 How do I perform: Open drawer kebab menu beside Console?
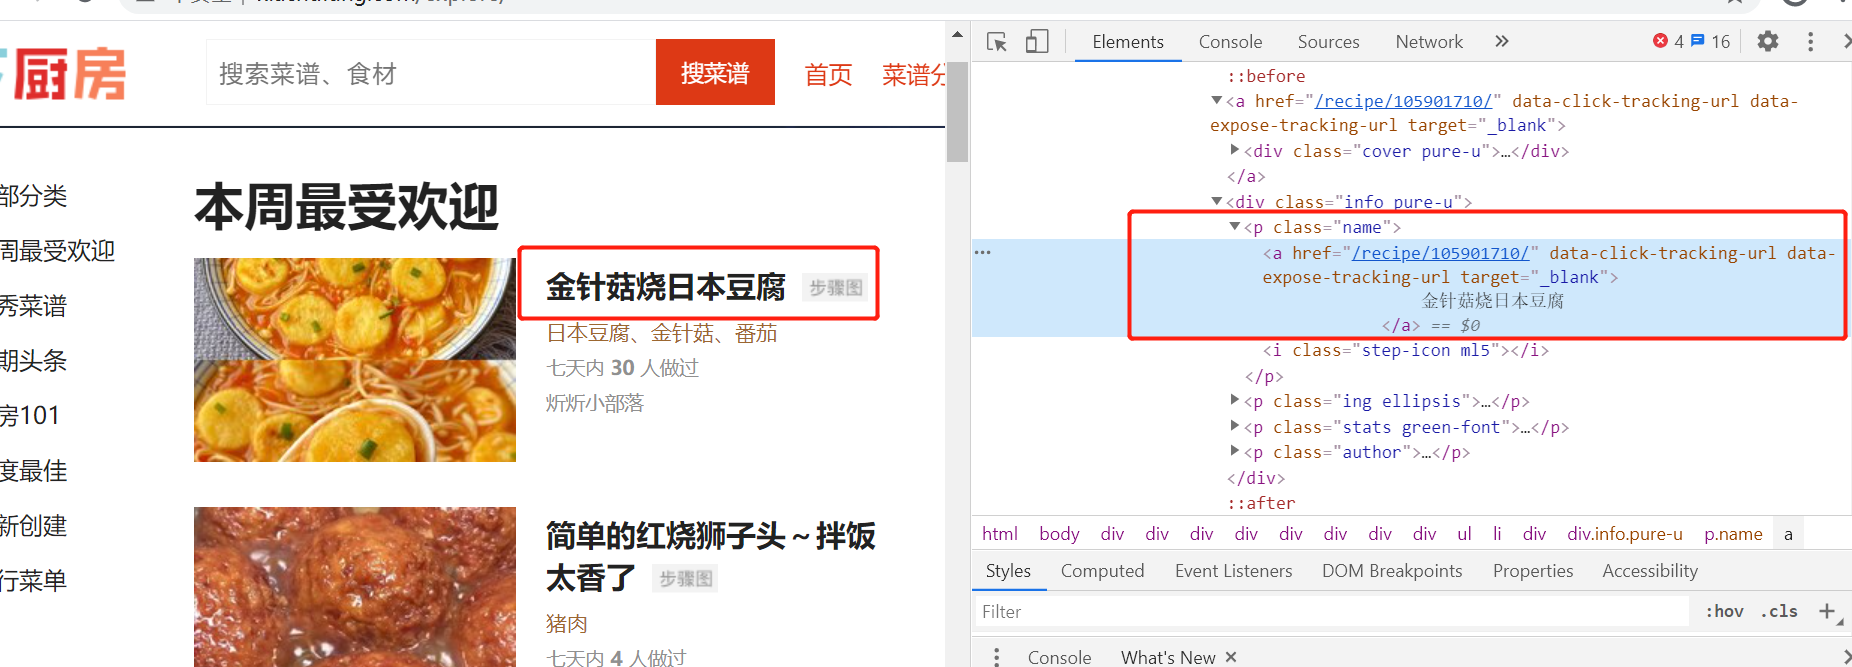(x=996, y=657)
